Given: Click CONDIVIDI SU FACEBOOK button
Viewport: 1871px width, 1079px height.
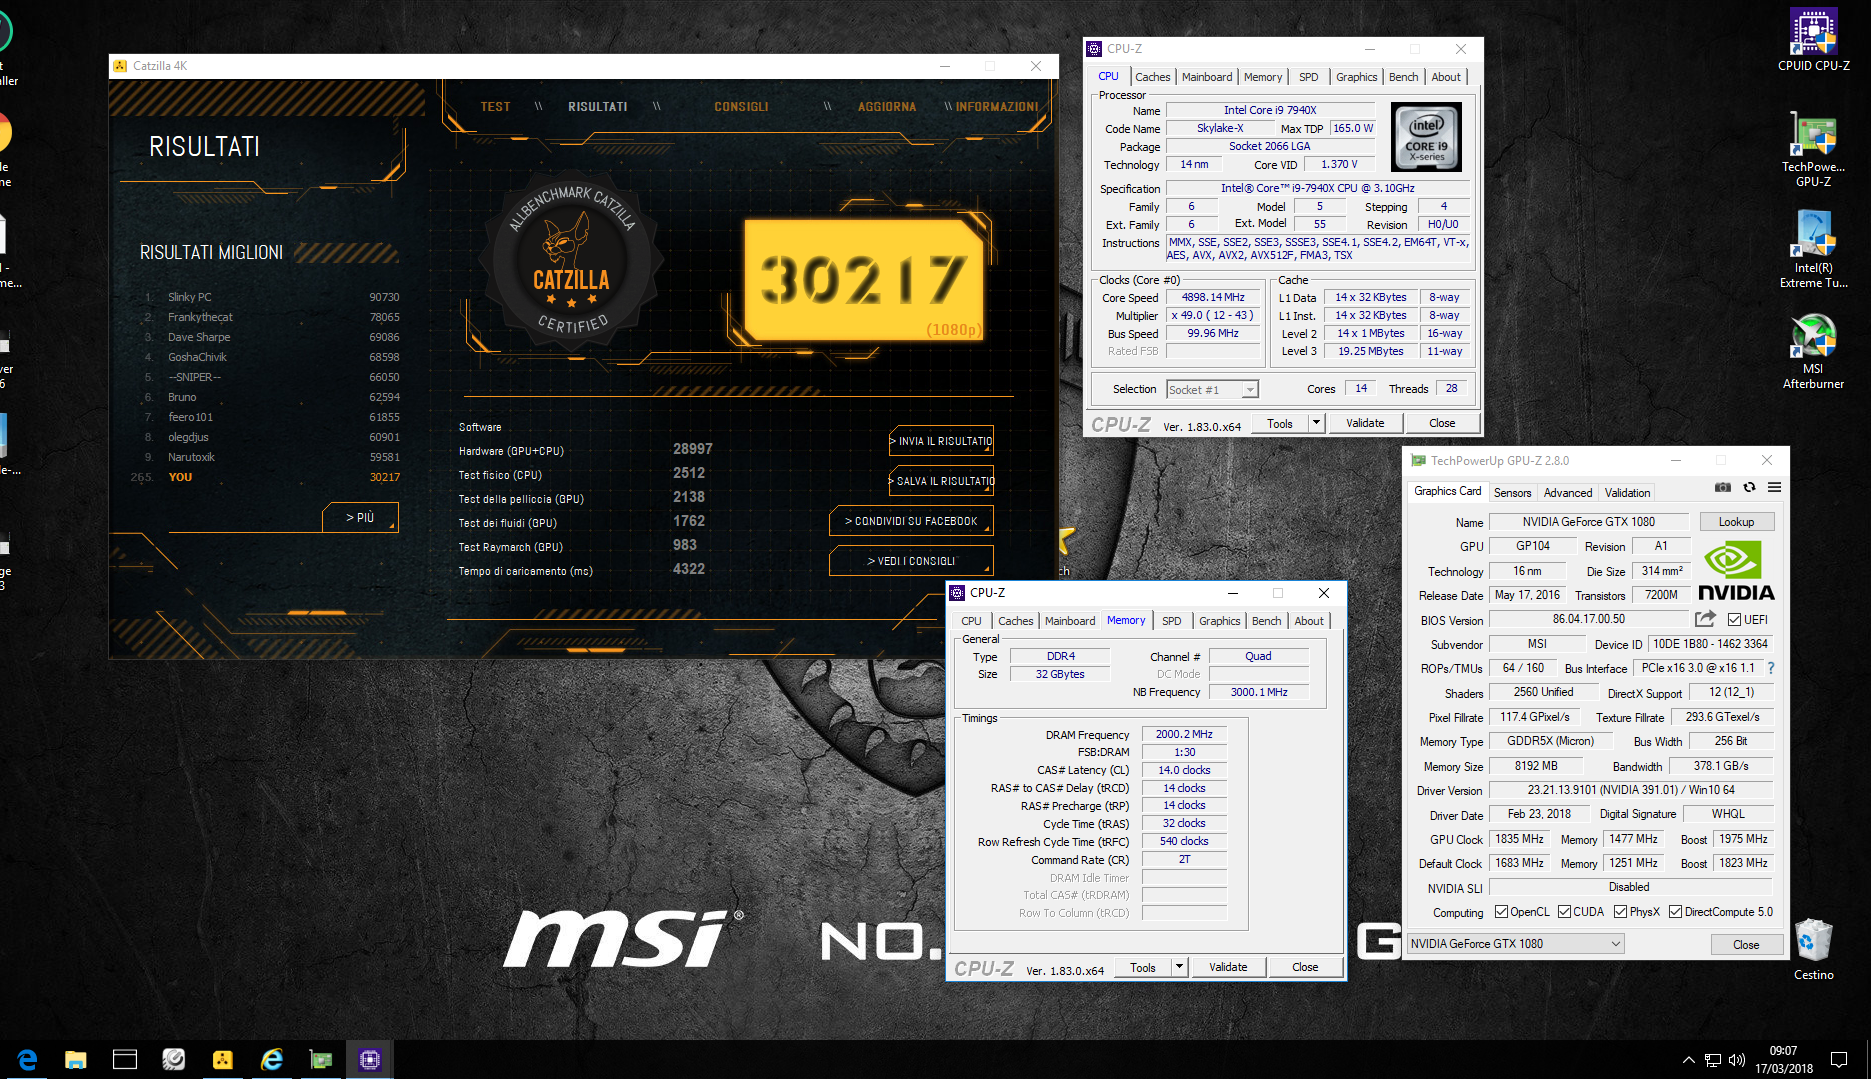Looking at the screenshot, I should (911, 521).
